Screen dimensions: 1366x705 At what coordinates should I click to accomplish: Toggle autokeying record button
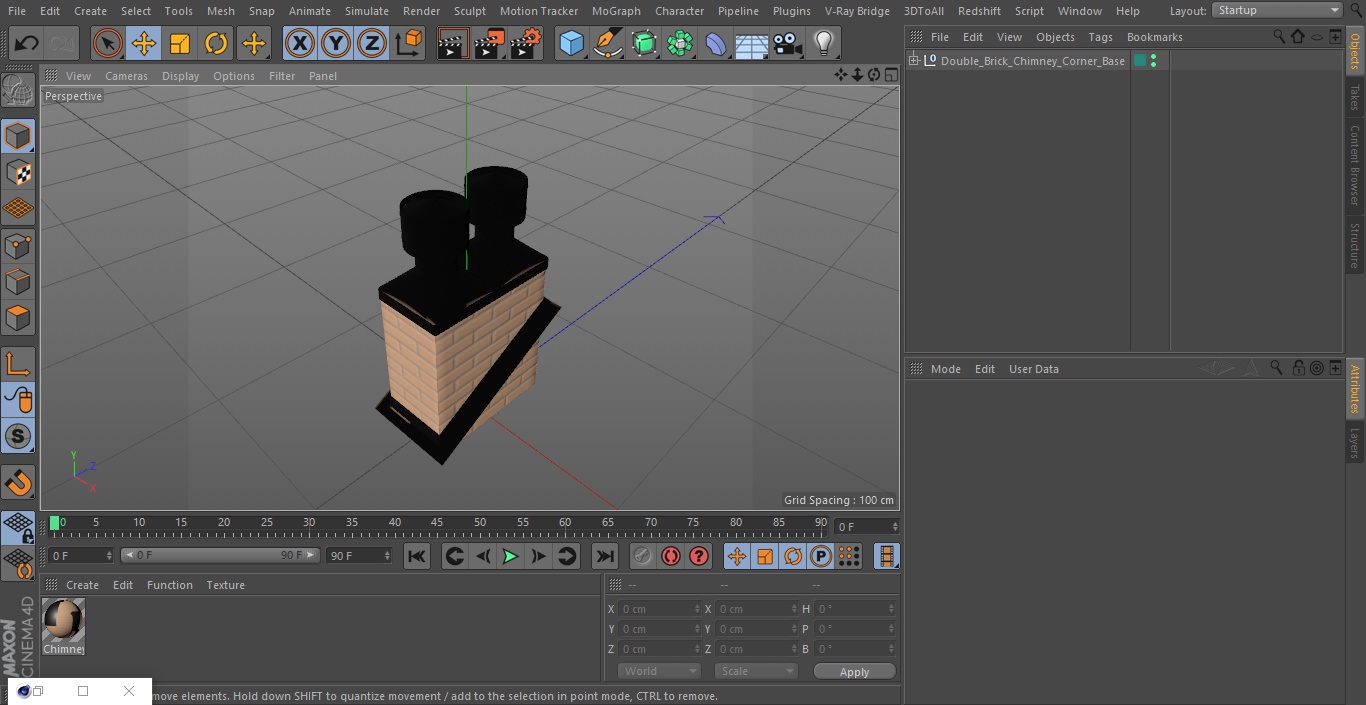[x=671, y=556]
